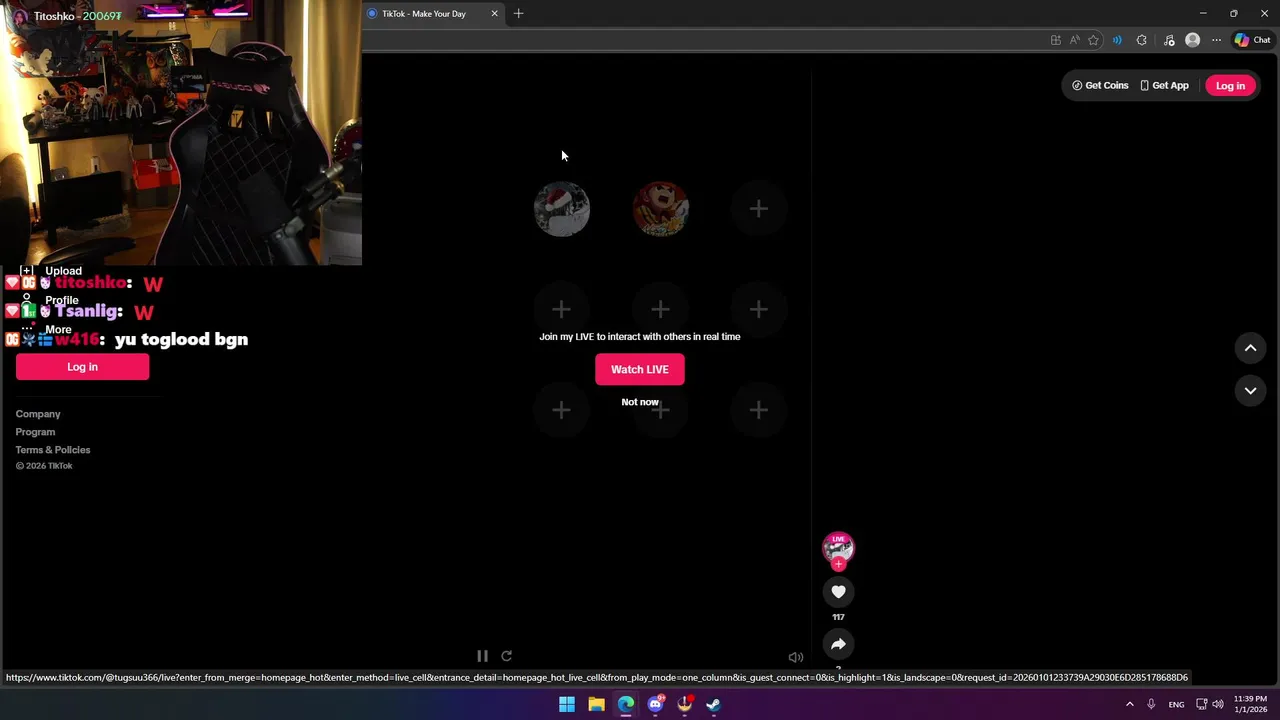Screen dimensions: 1280x720
Task: Open the taskbar app with the red notification dot
Action: tap(685, 705)
